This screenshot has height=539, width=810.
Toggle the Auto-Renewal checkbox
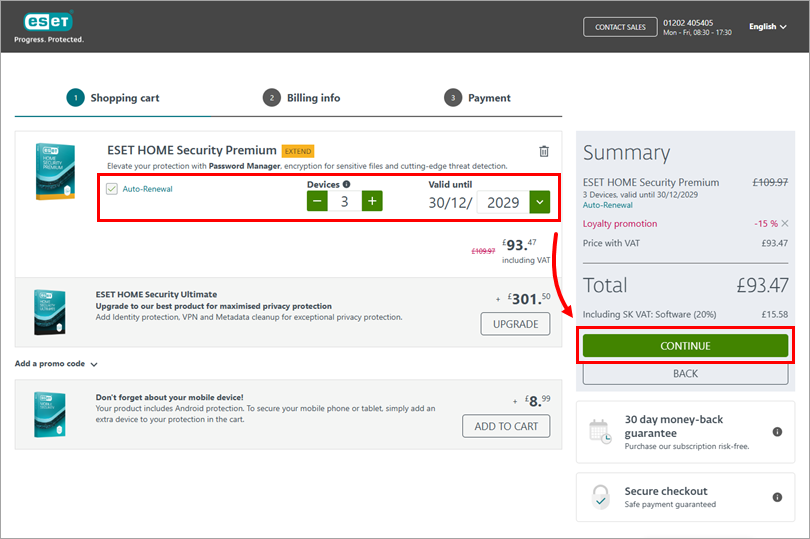pos(112,189)
